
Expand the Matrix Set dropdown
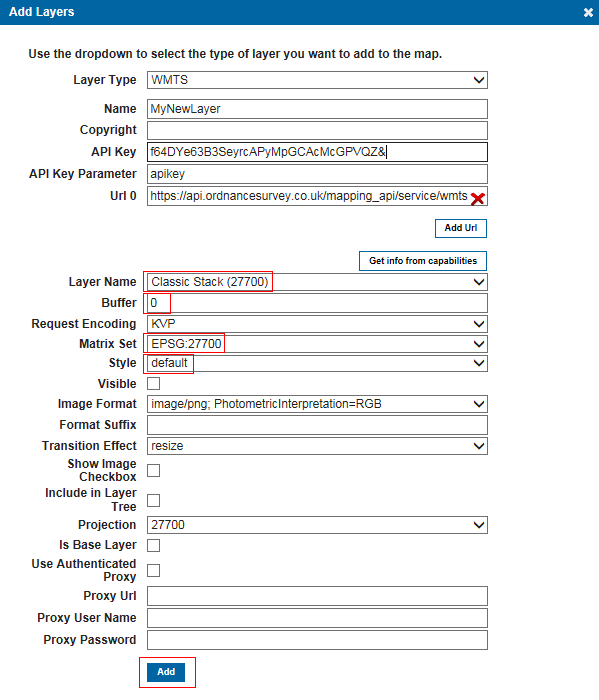pos(317,344)
